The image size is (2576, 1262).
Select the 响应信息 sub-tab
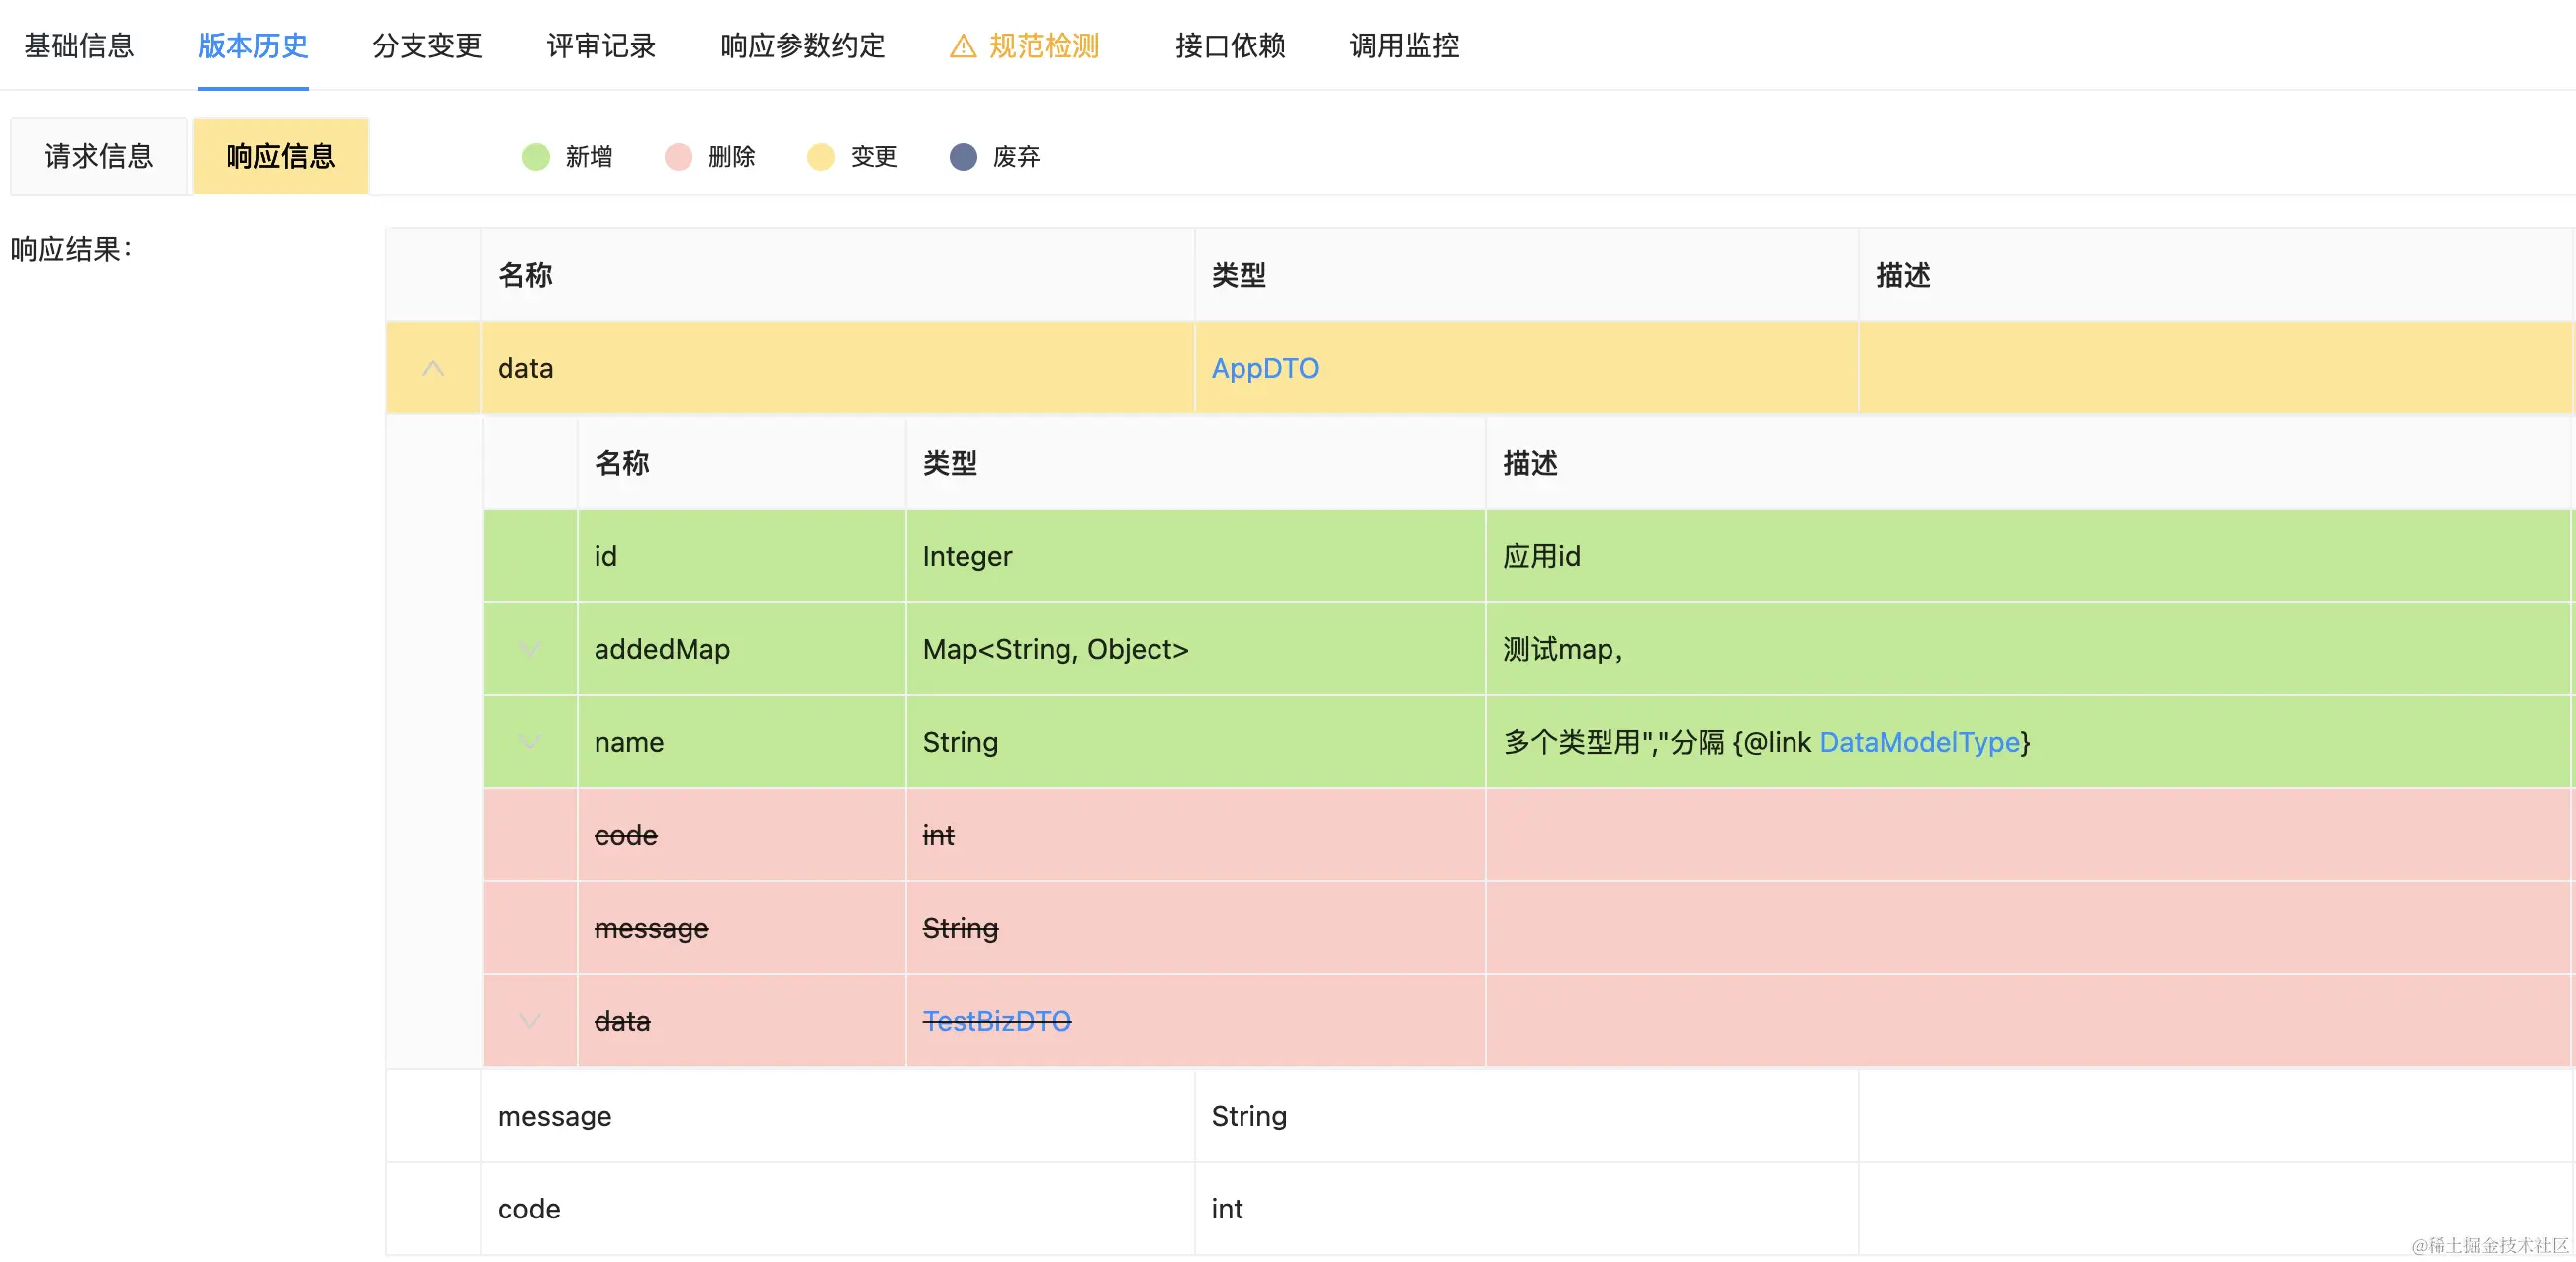pyautogui.click(x=281, y=157)
